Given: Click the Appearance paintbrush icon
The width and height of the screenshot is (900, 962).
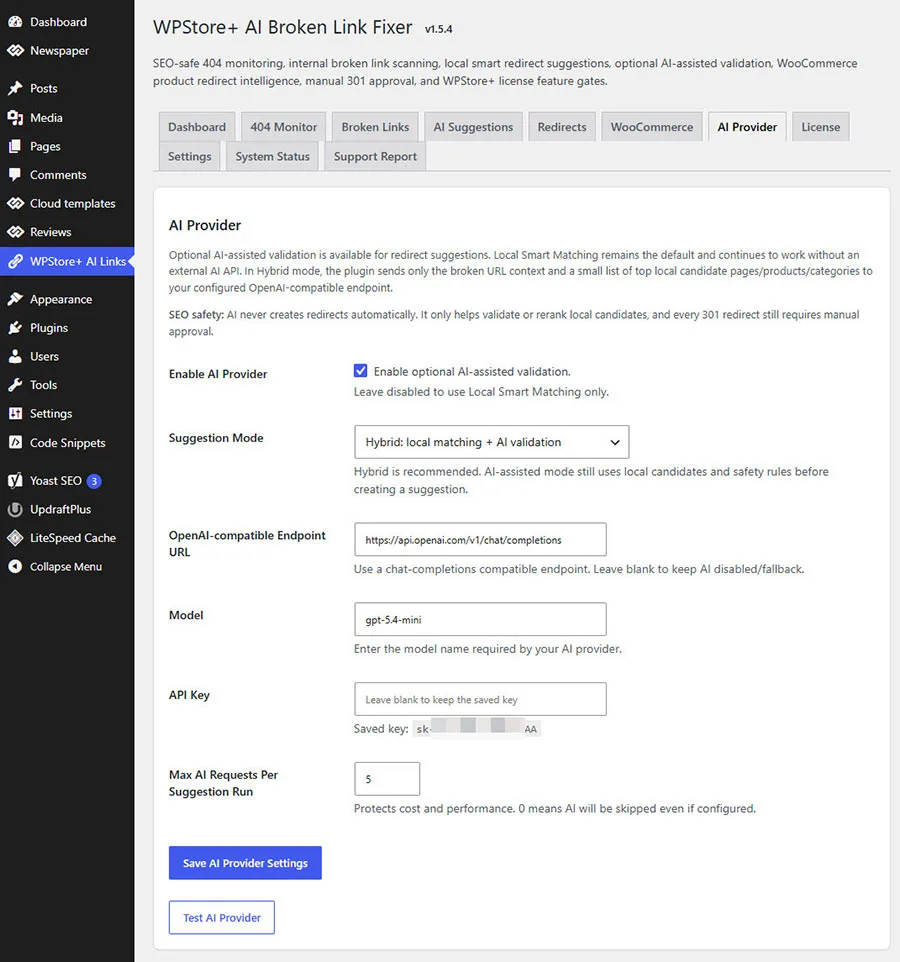Looking at the screenshot, I should pos(15,299).
